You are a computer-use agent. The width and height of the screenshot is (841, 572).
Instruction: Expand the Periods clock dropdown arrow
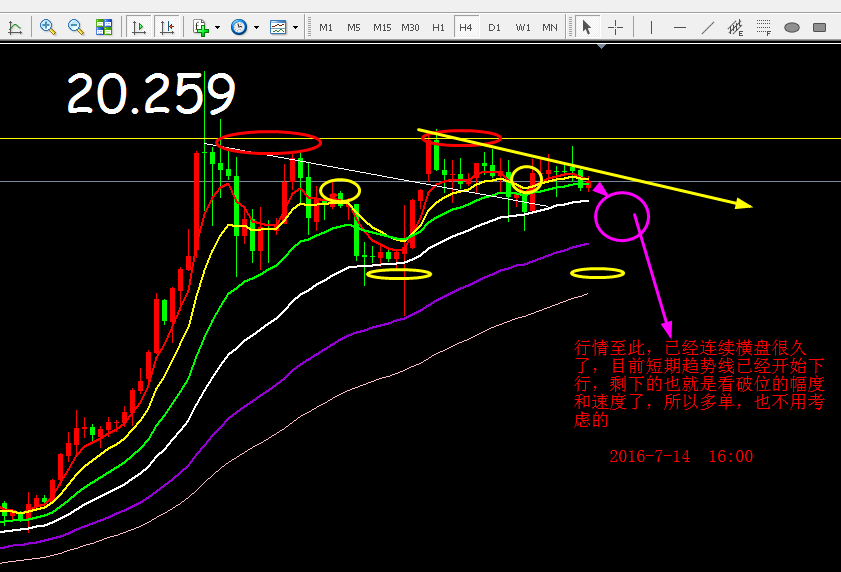256,27
